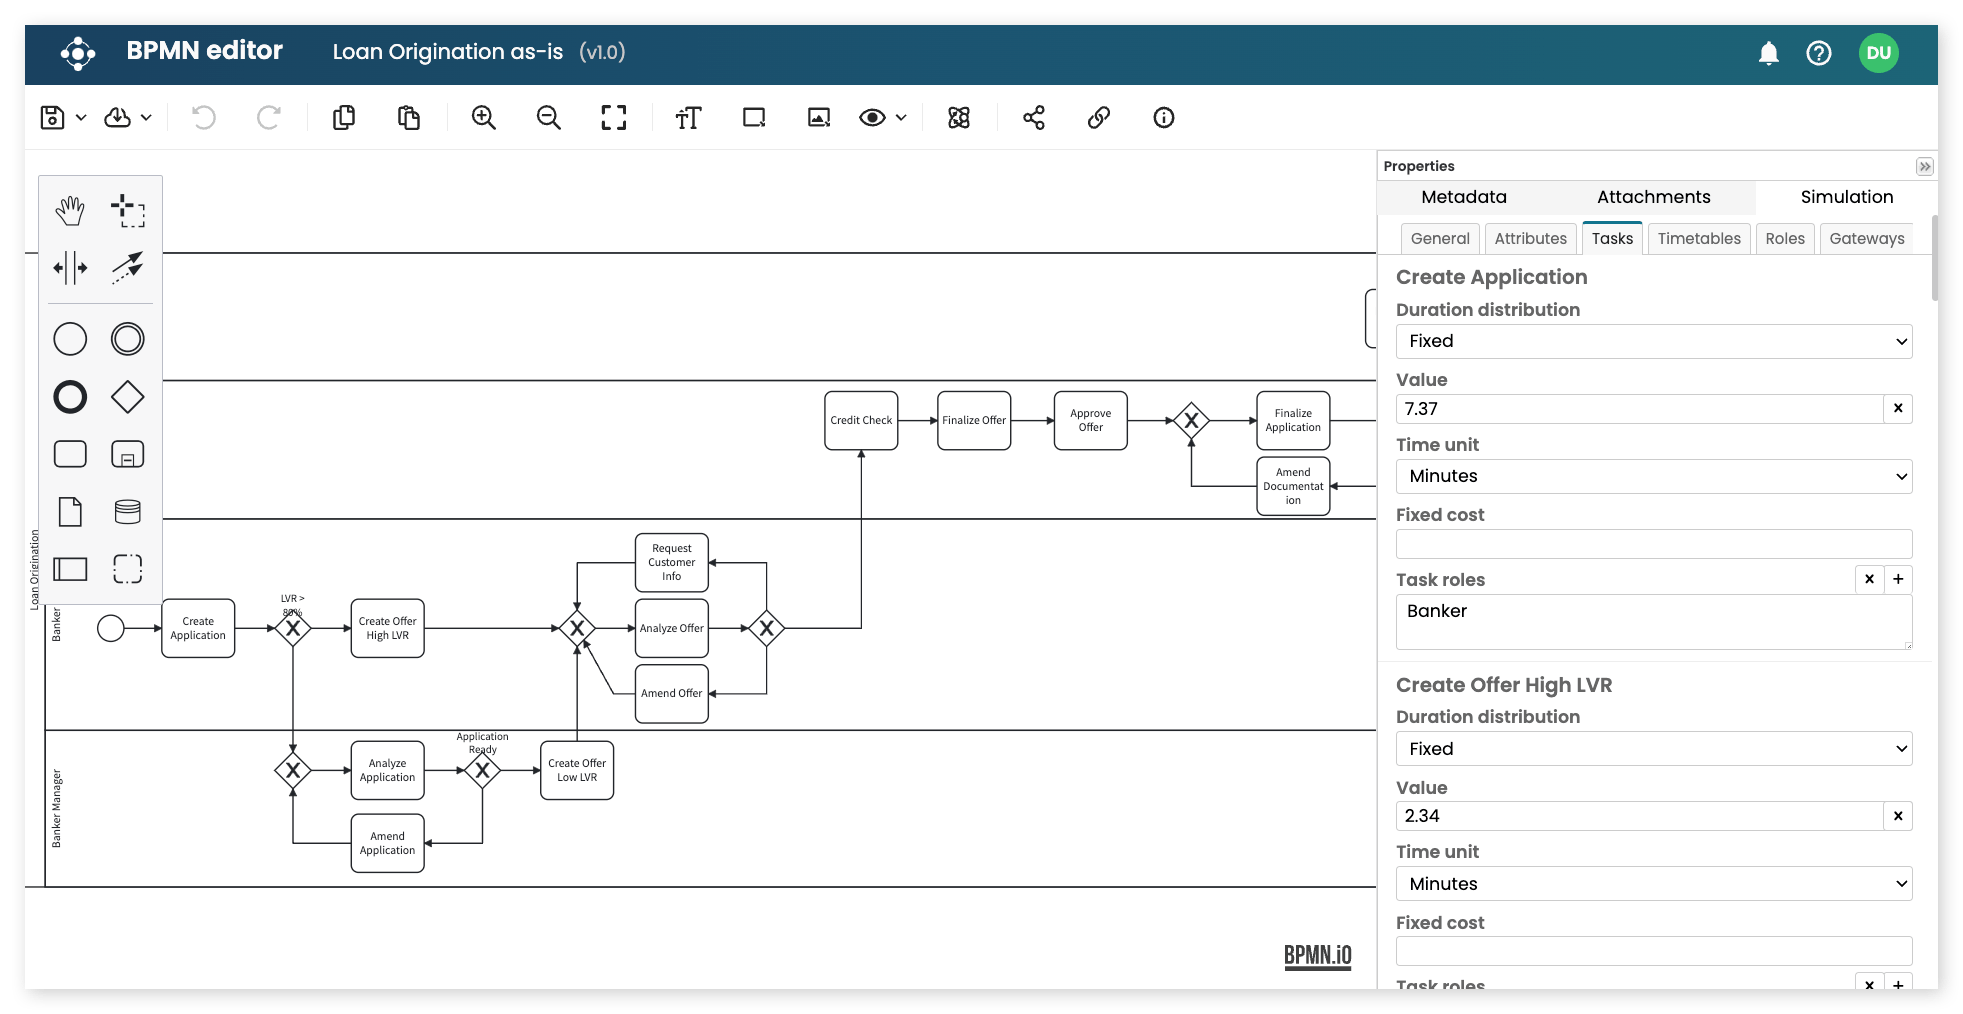Collapse the Properties panel
Viewport: 1963px width, 1014px height.
click(1925, 166)
